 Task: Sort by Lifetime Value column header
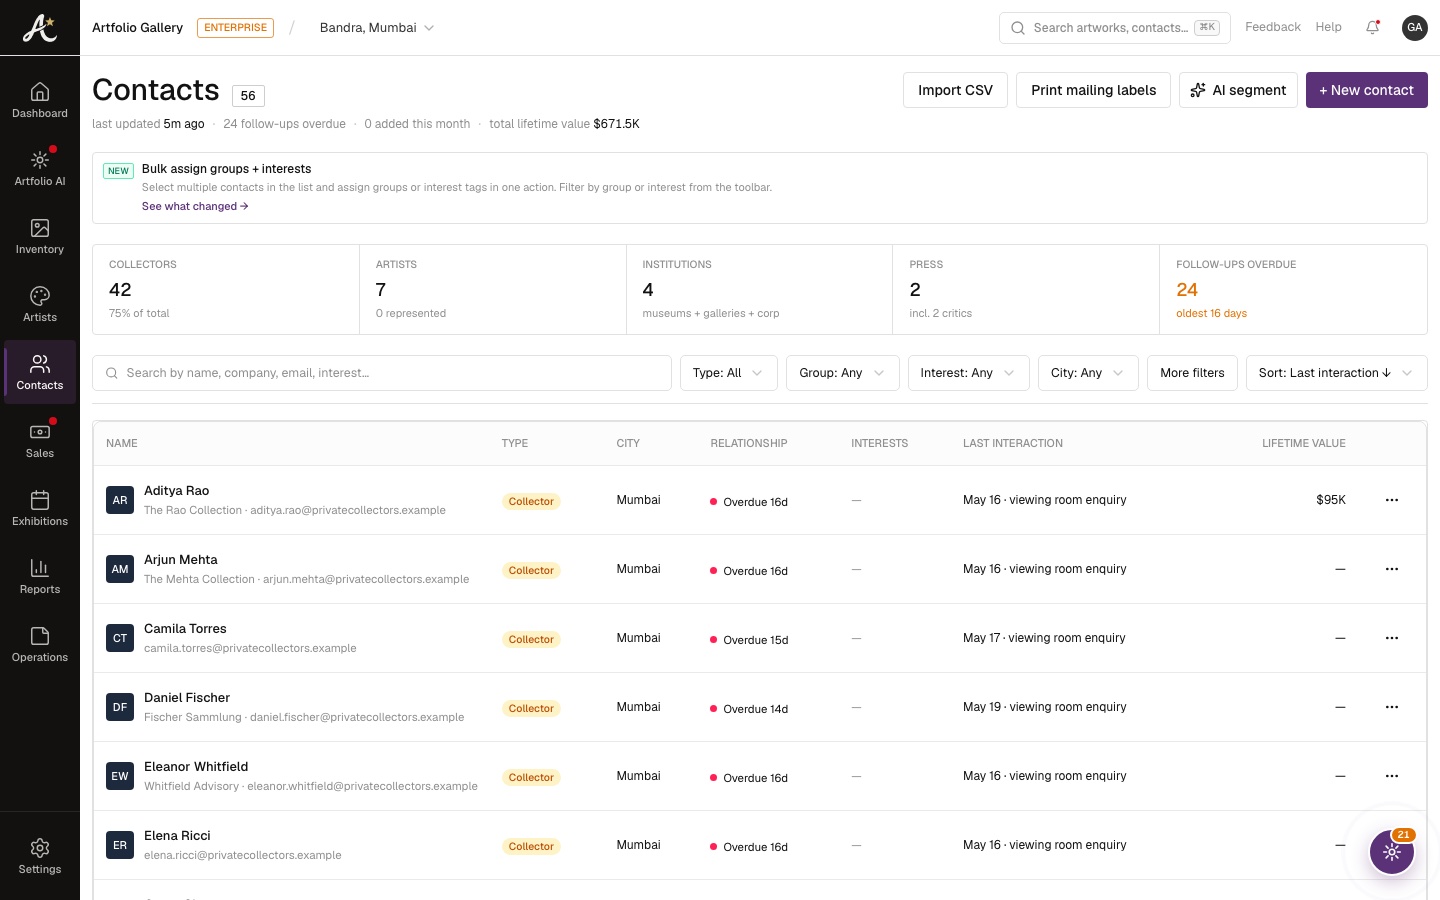[1303, 443]
